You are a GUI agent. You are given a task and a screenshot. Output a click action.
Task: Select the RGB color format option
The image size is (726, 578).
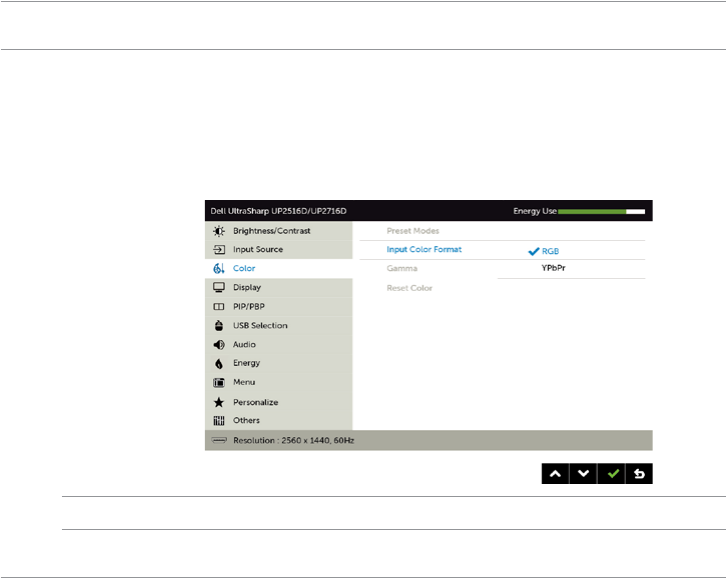coord(550,251)
